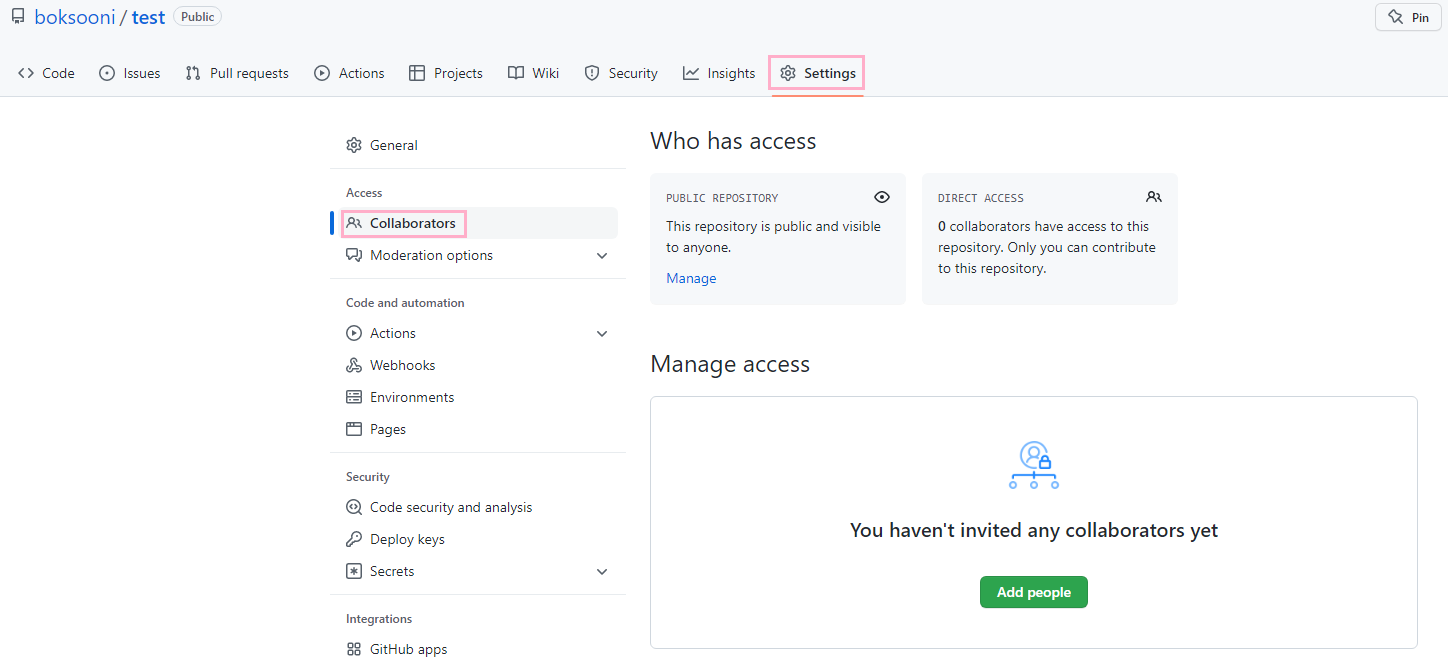Open the Code tab

tap(46, 73)
